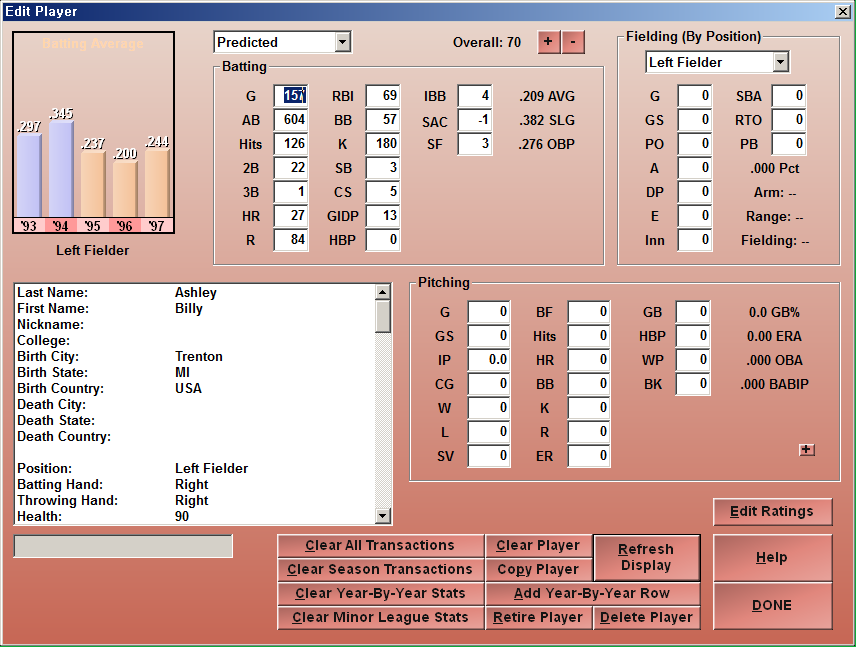This screenshot has width=856, height=647.
Task: Click the minus button beside Overall rating
Action: pos(572,42)
